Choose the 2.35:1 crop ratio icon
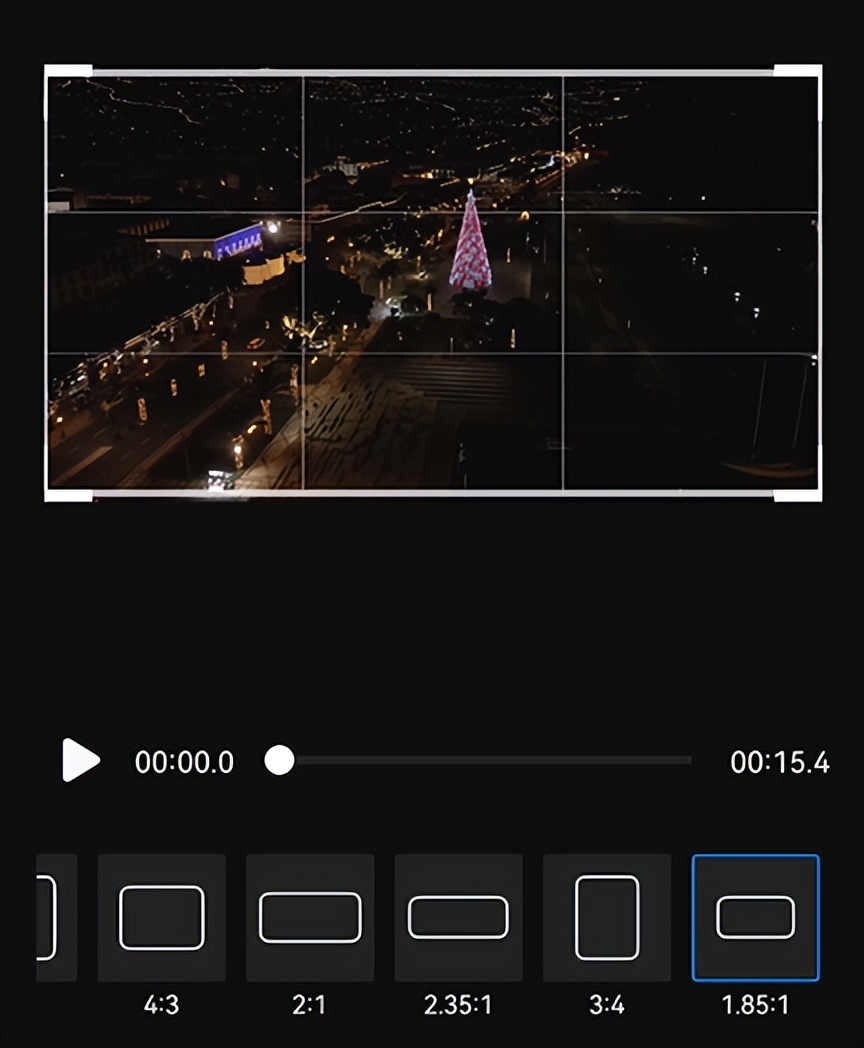The image size is (864, 1048). click(458, 918)
